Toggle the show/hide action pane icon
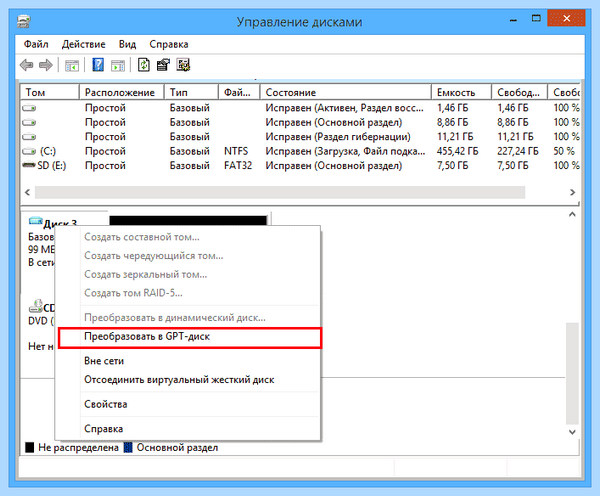 [x=118, y=65]
